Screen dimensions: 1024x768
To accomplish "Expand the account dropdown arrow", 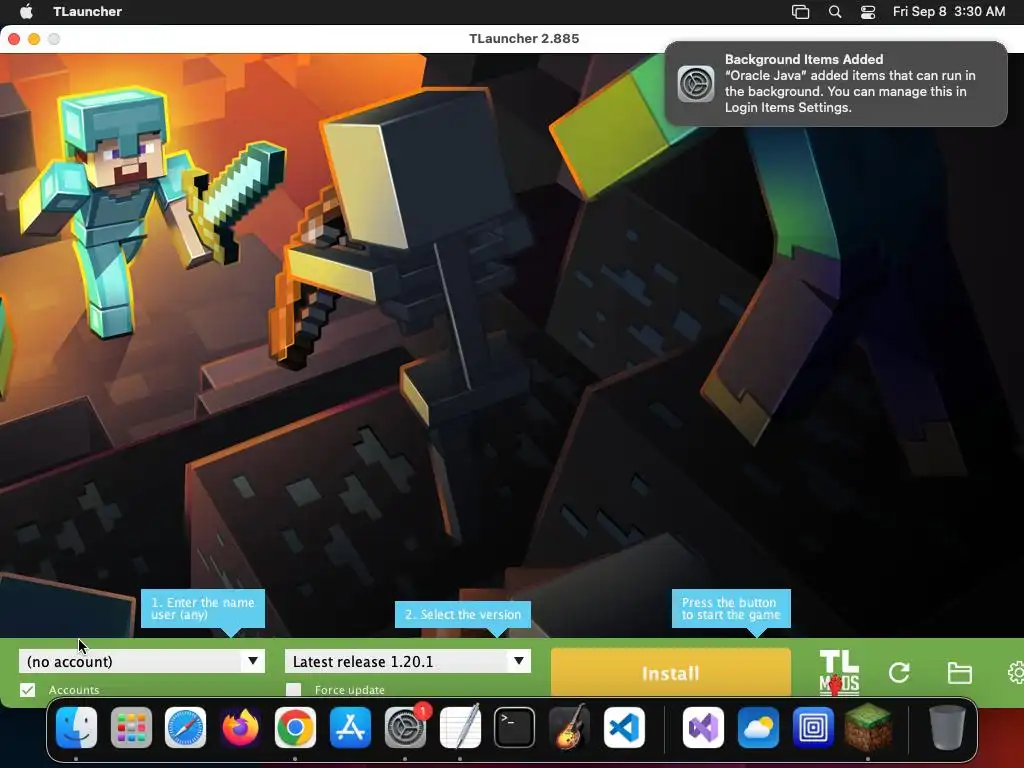I will pos(253,661).
